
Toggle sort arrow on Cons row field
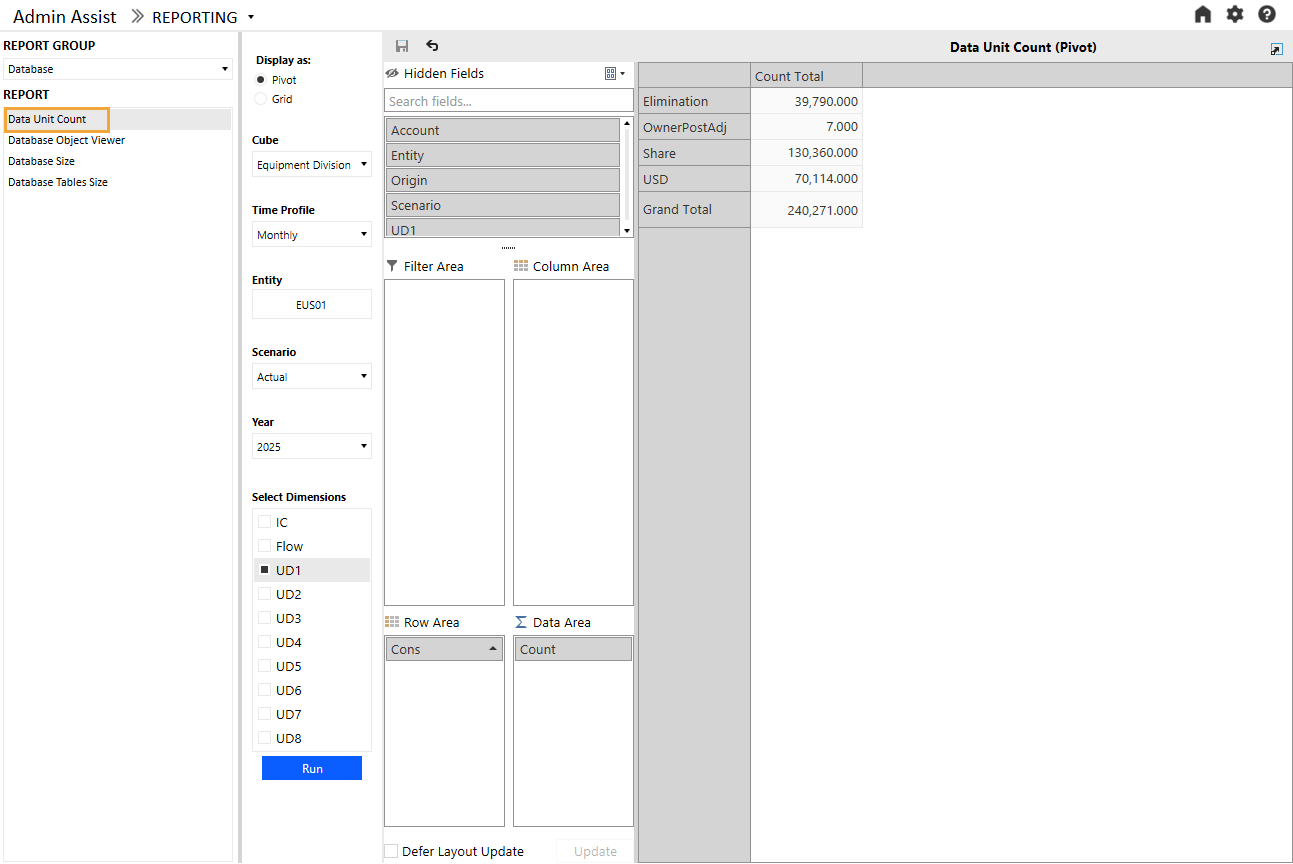493,649
